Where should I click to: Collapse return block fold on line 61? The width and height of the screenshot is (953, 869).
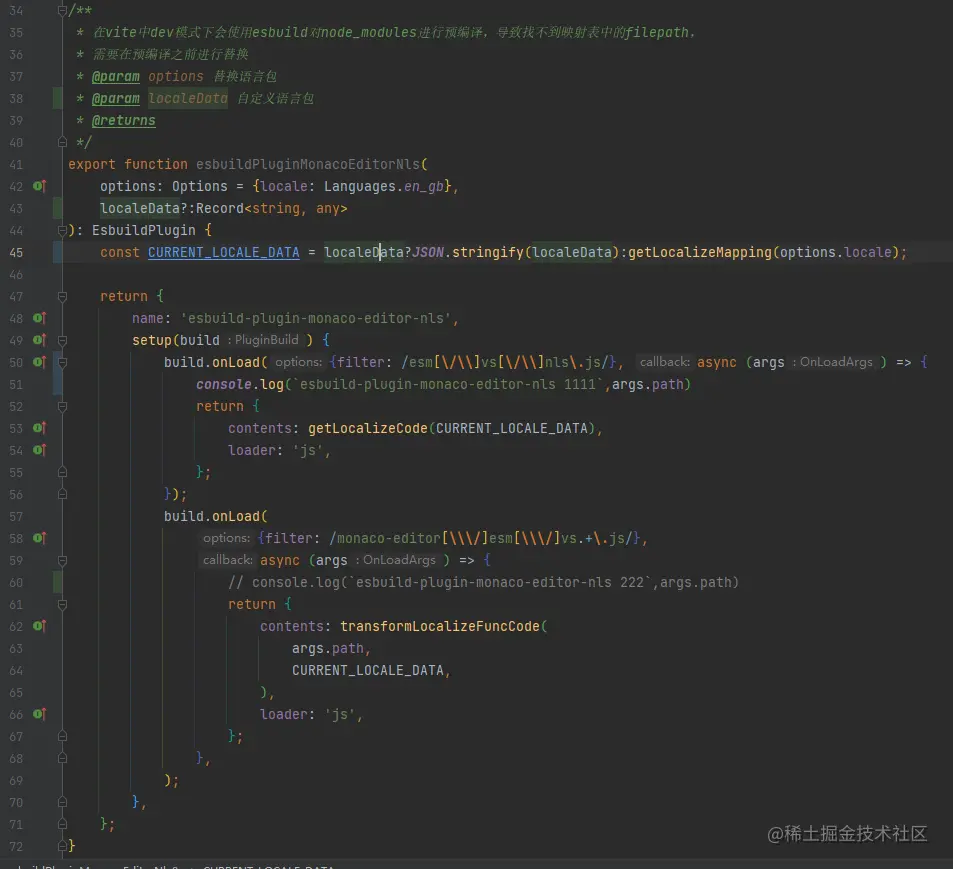(62, 605)
